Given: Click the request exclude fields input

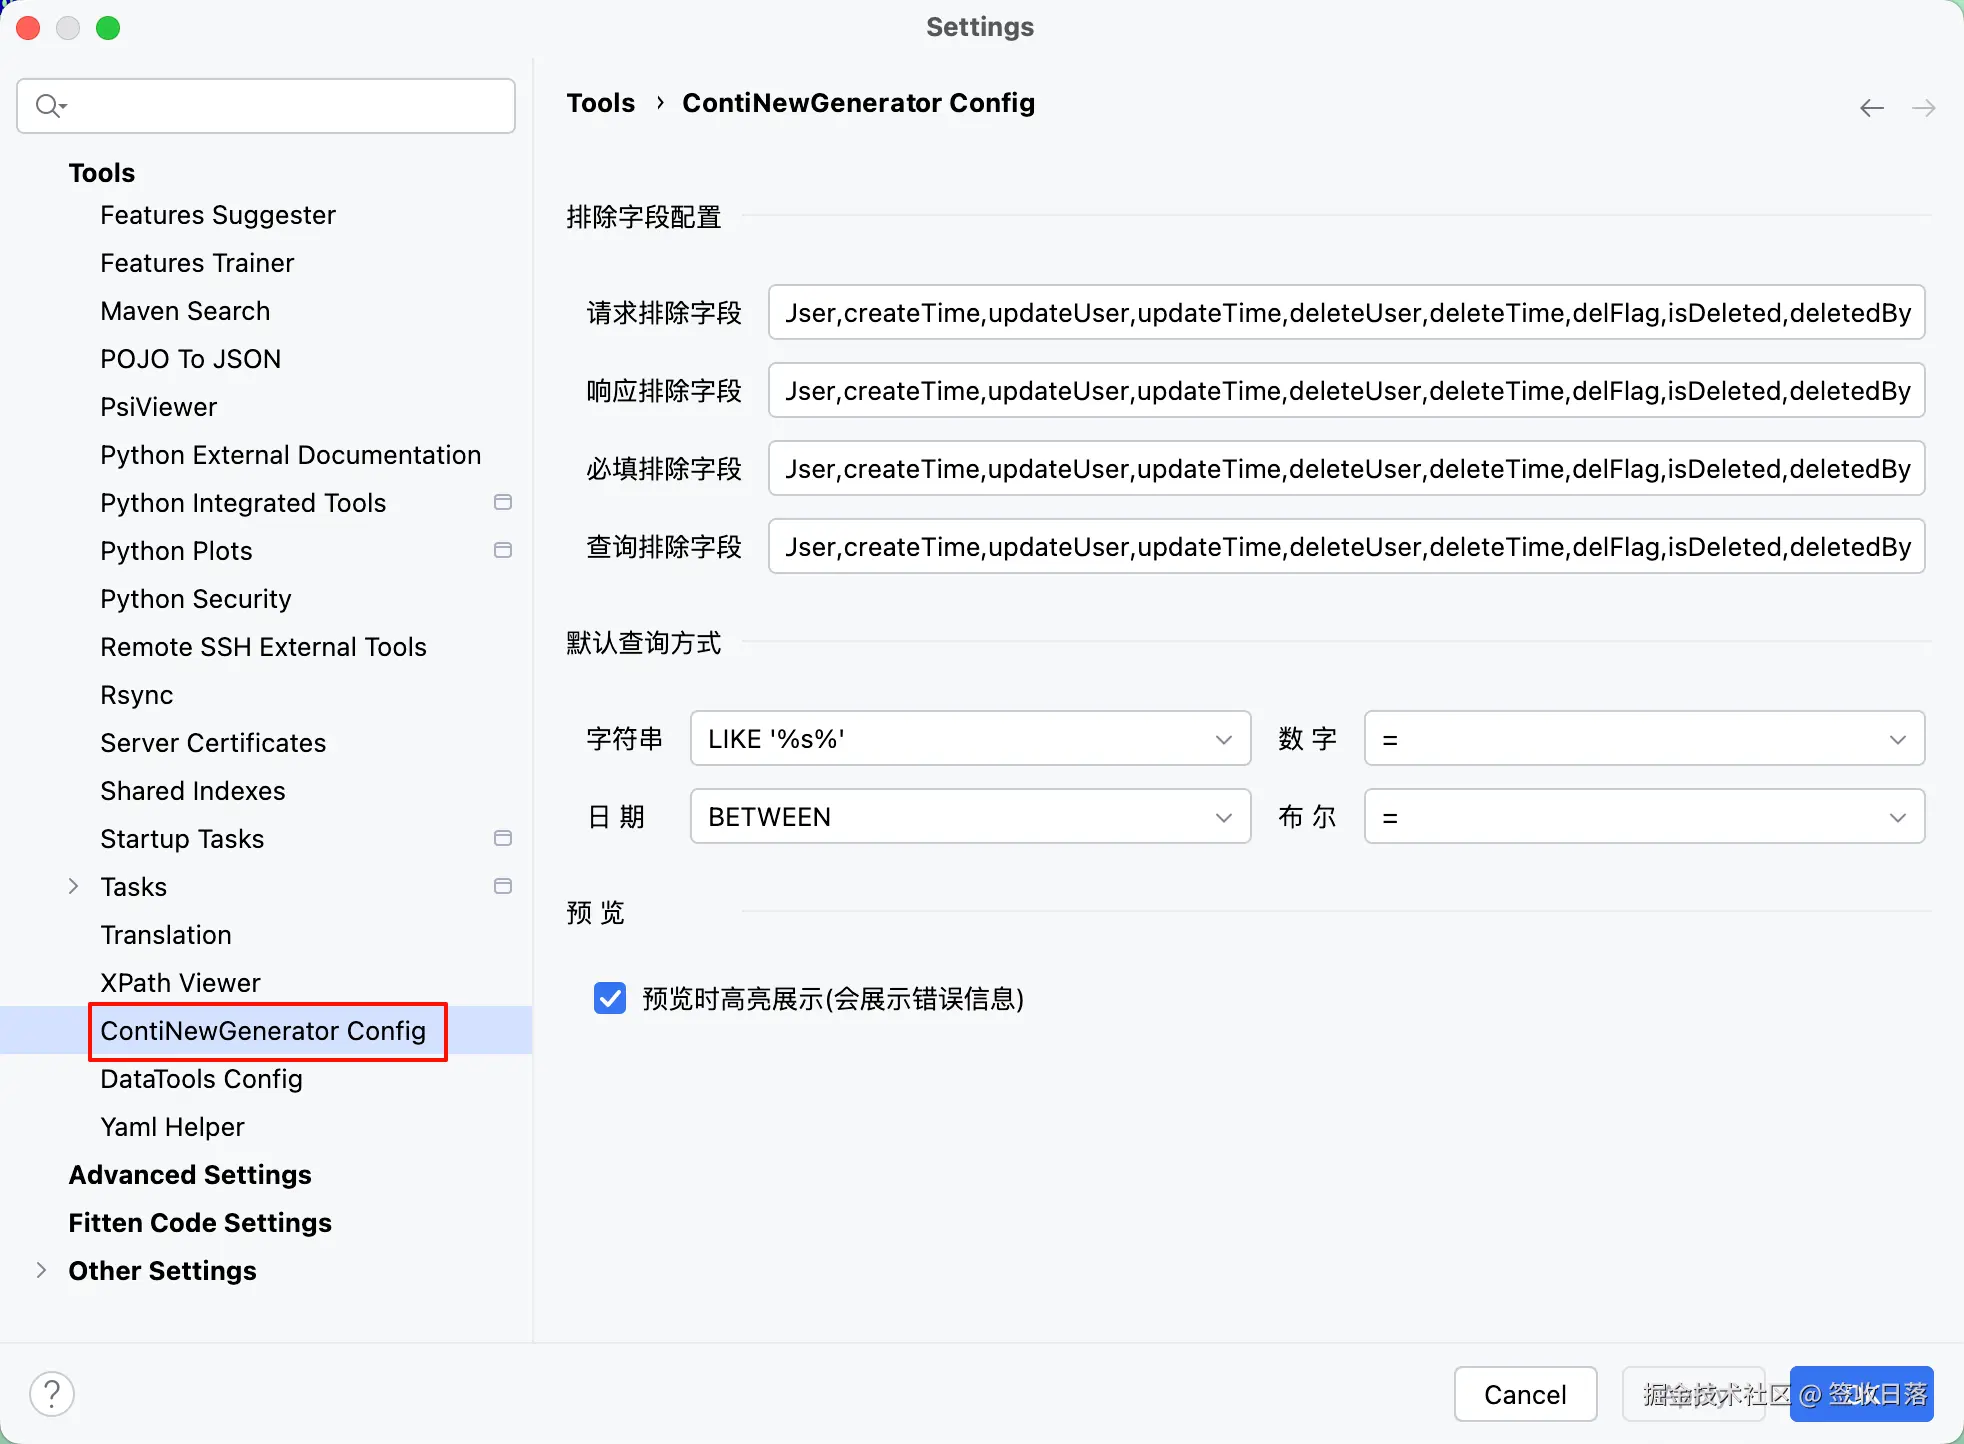Looking at the screenshot, I should 1346,313.
